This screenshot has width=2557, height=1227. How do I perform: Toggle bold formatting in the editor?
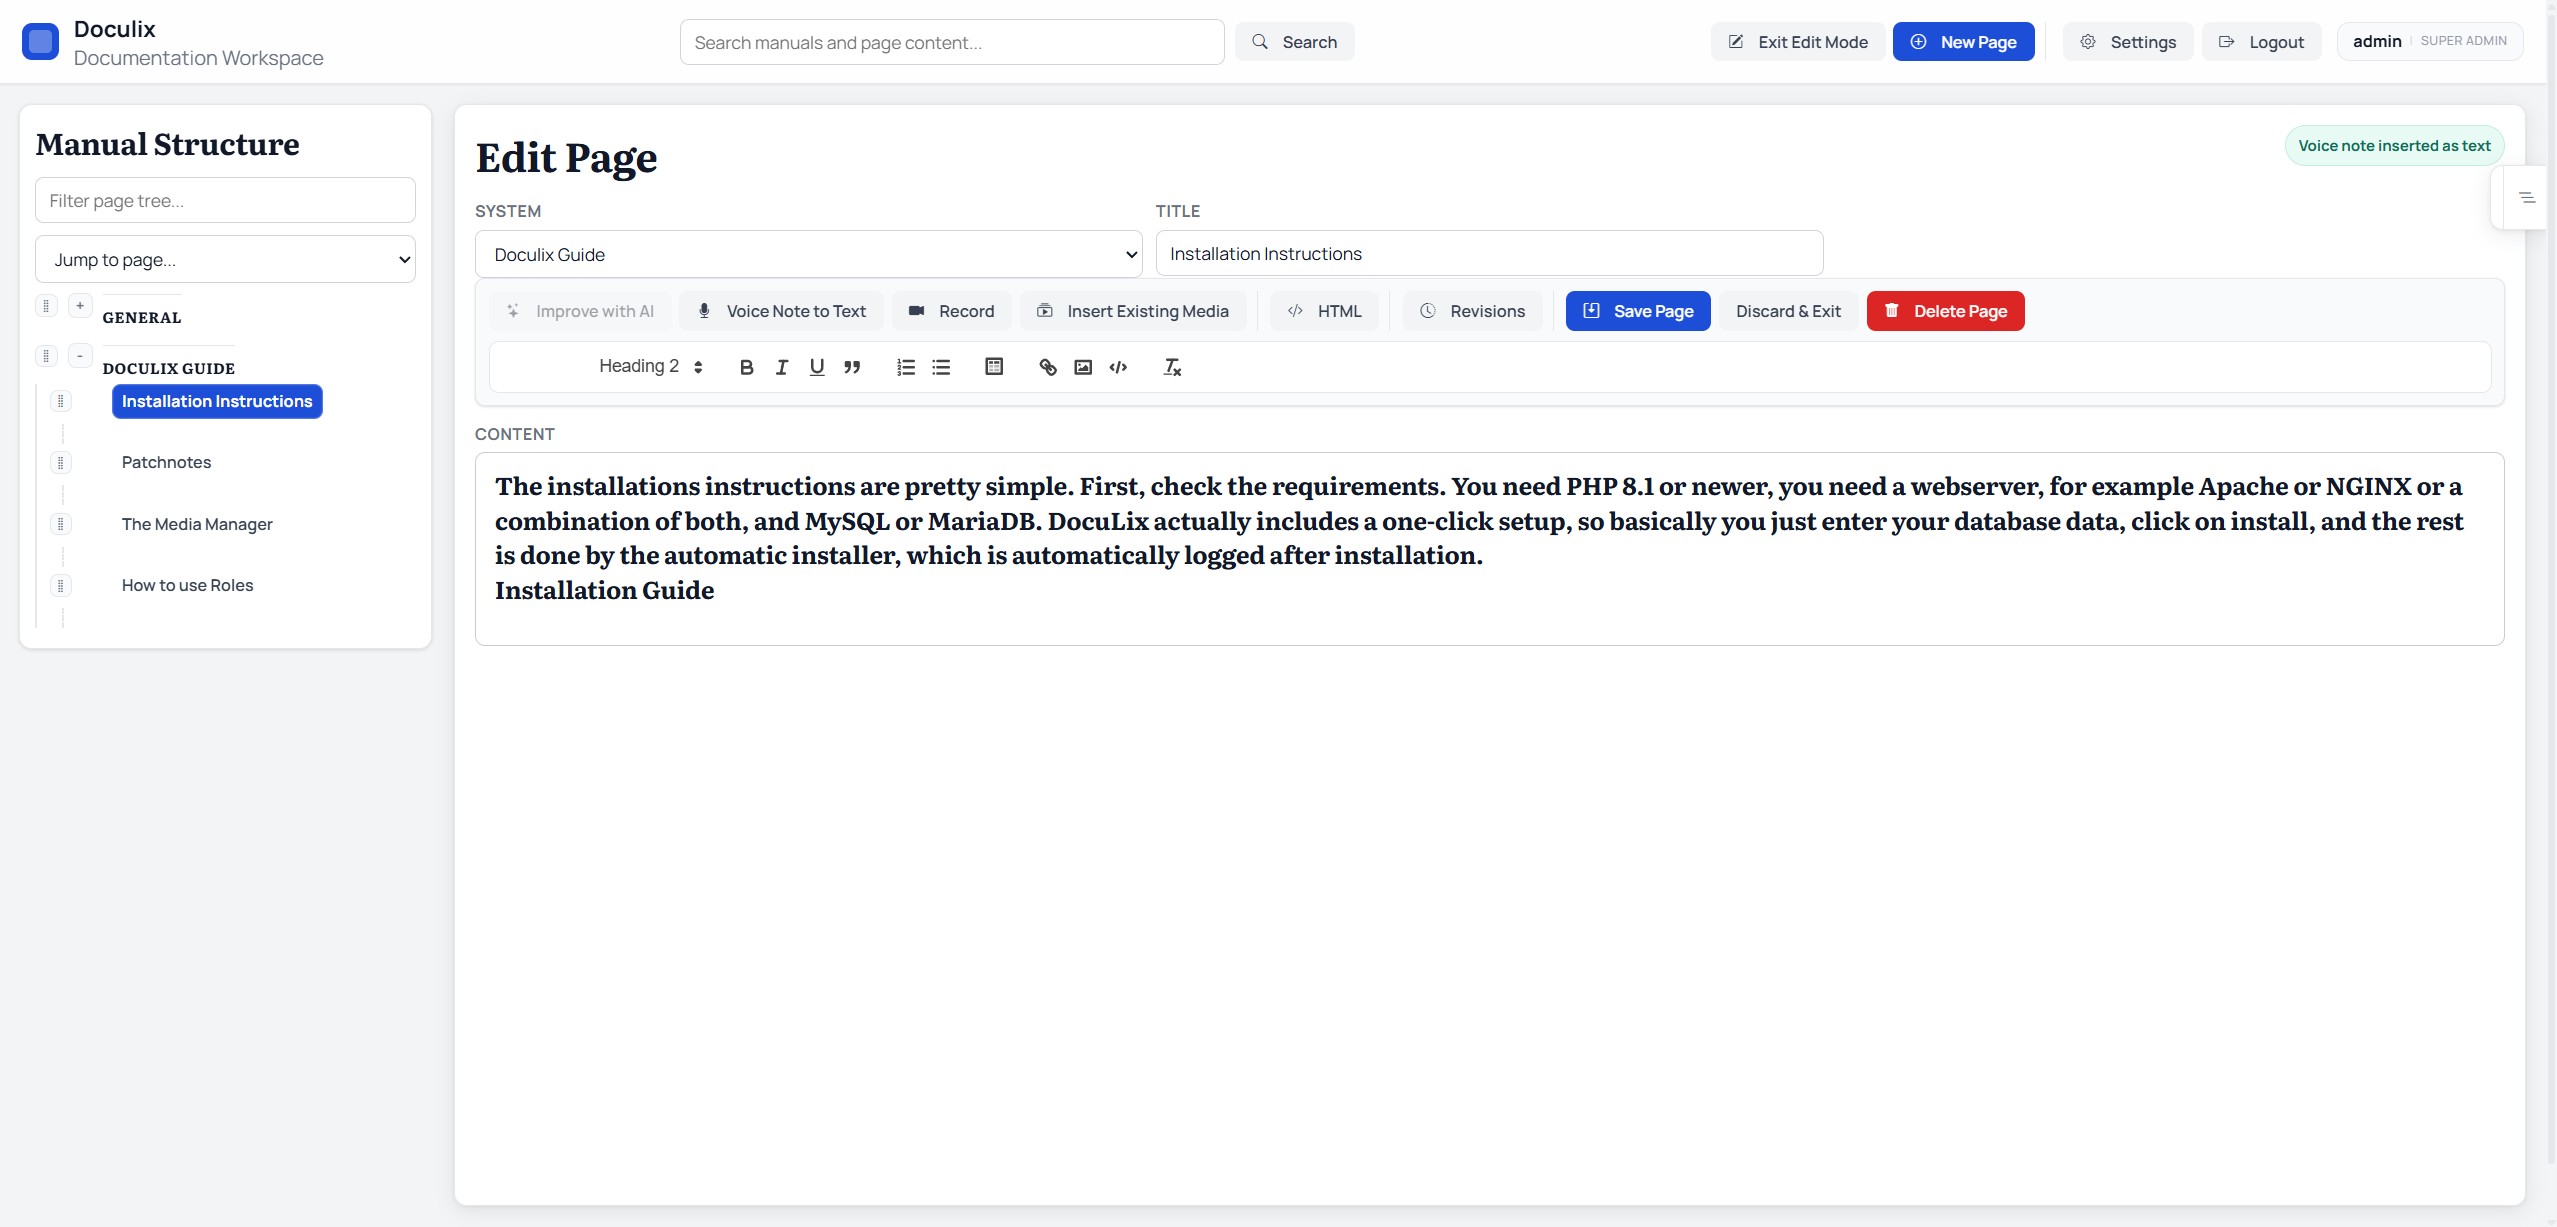coord(745,367)
